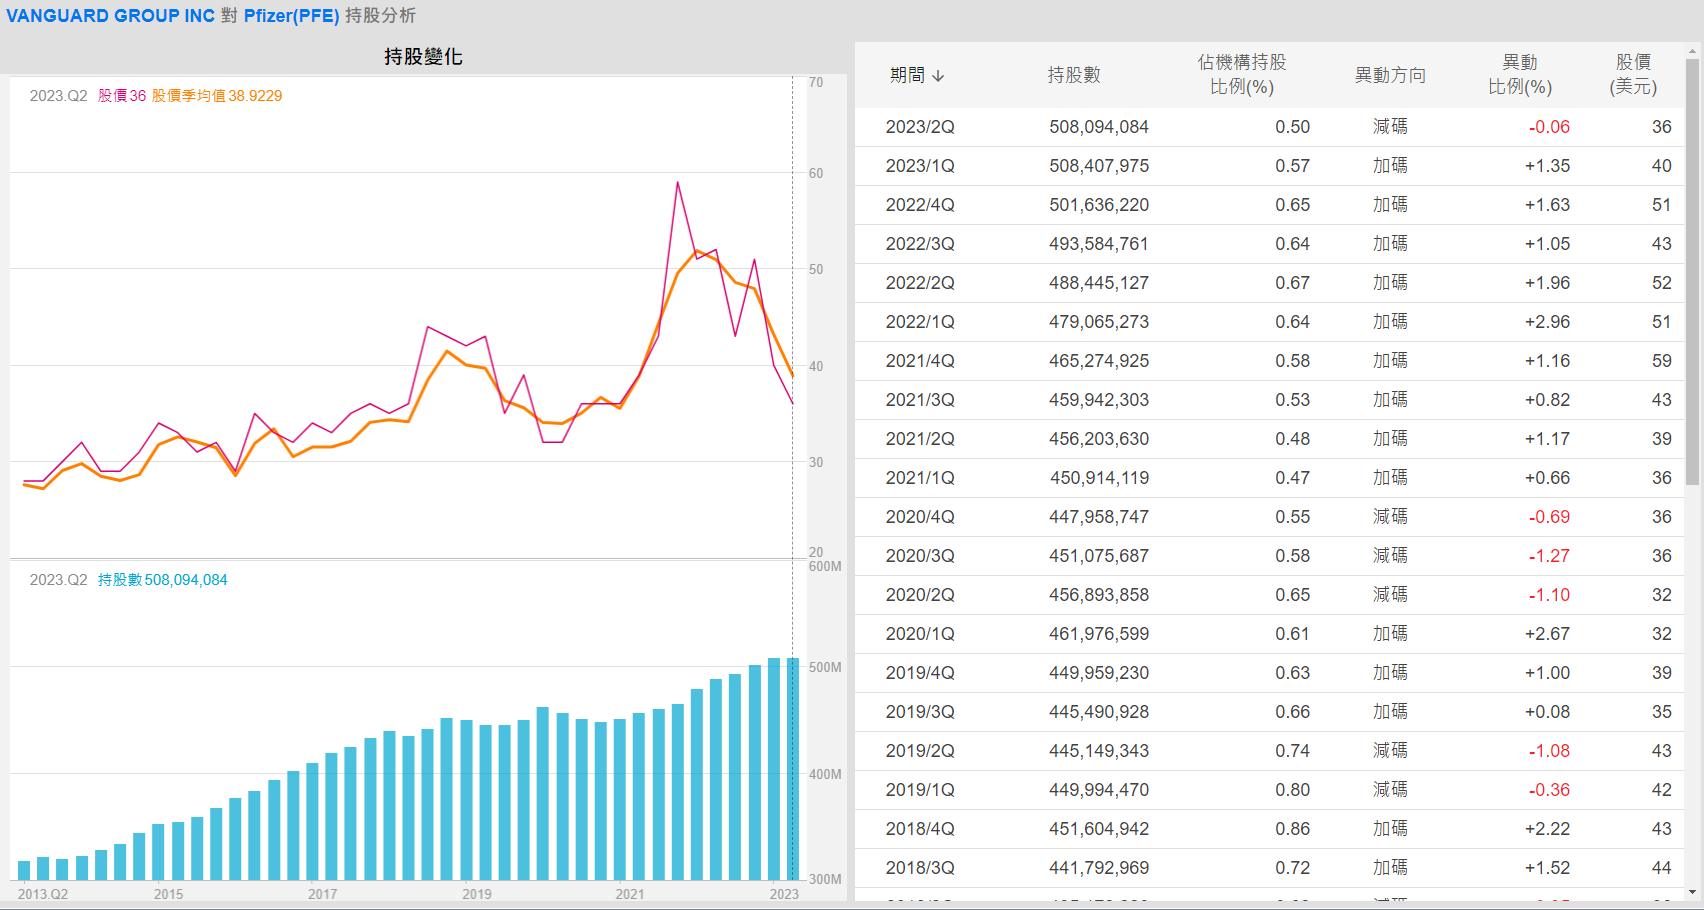The image size is (1704, 910).
Task: Open the VANGUARD GROUP INC link
Action: tap(110, 16)
